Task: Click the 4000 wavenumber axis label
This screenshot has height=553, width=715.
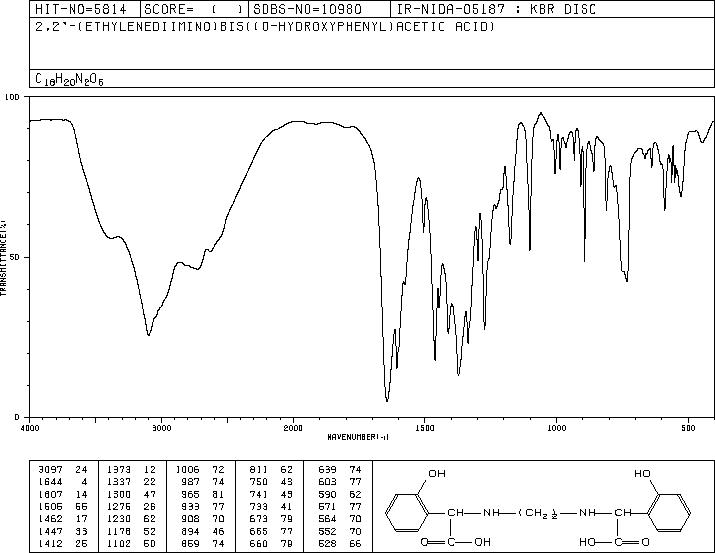Action: 30,428
